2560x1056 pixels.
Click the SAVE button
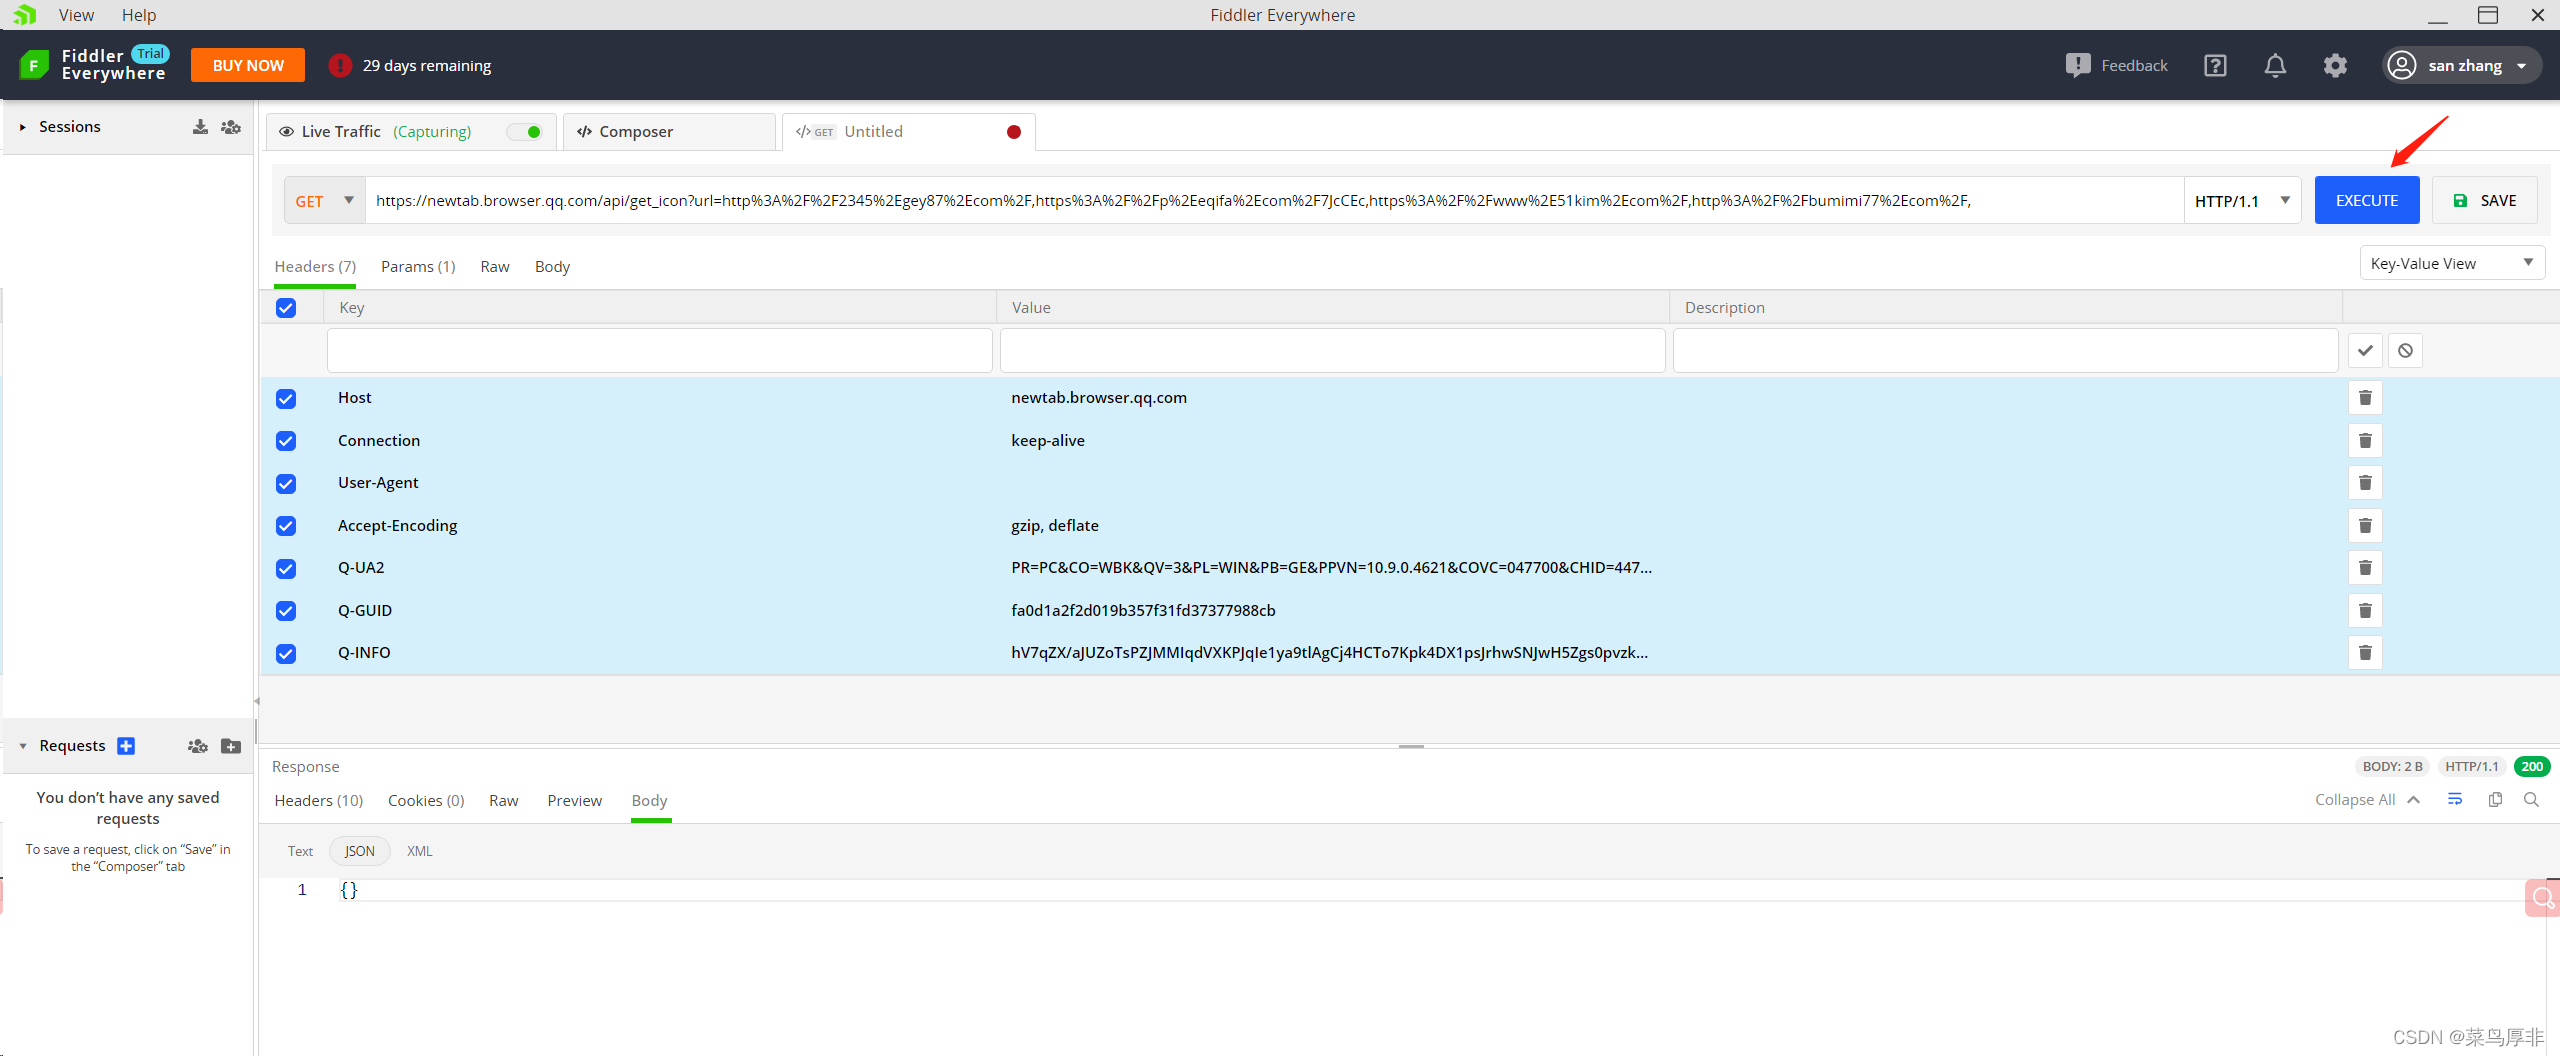pos(2485,201)
